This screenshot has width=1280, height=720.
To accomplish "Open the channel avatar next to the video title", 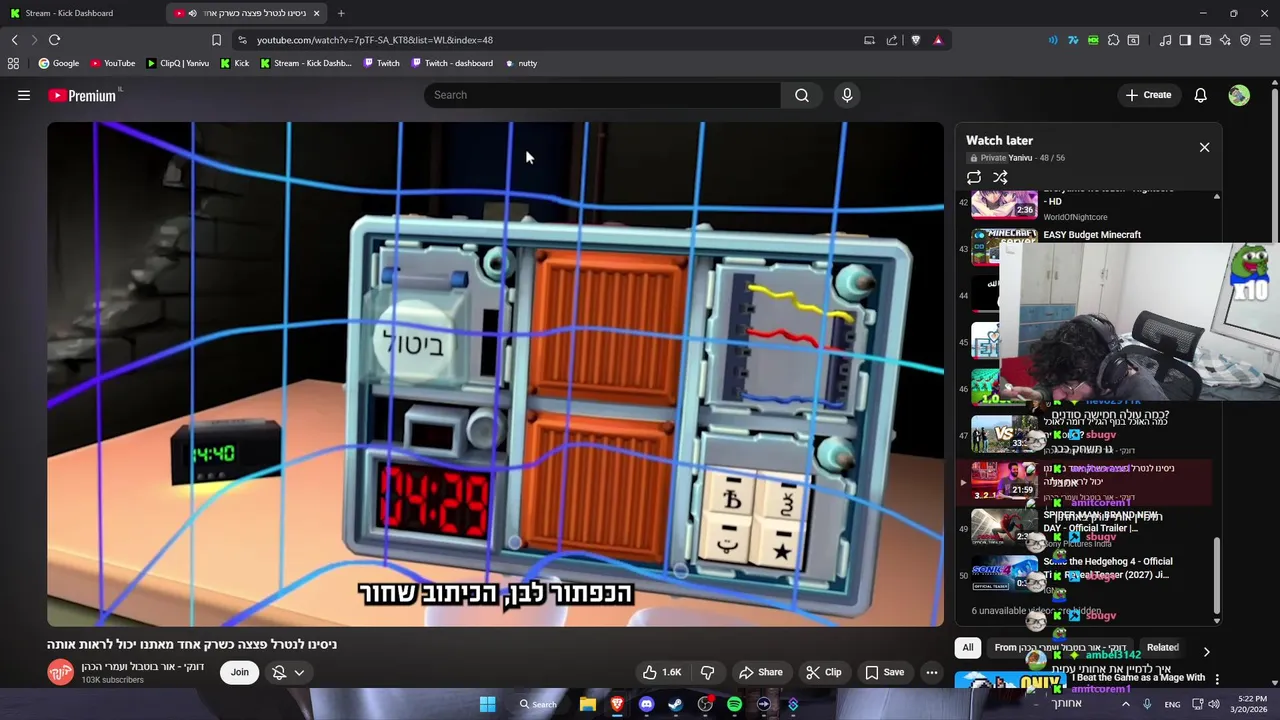I will [x=60, y=672].
